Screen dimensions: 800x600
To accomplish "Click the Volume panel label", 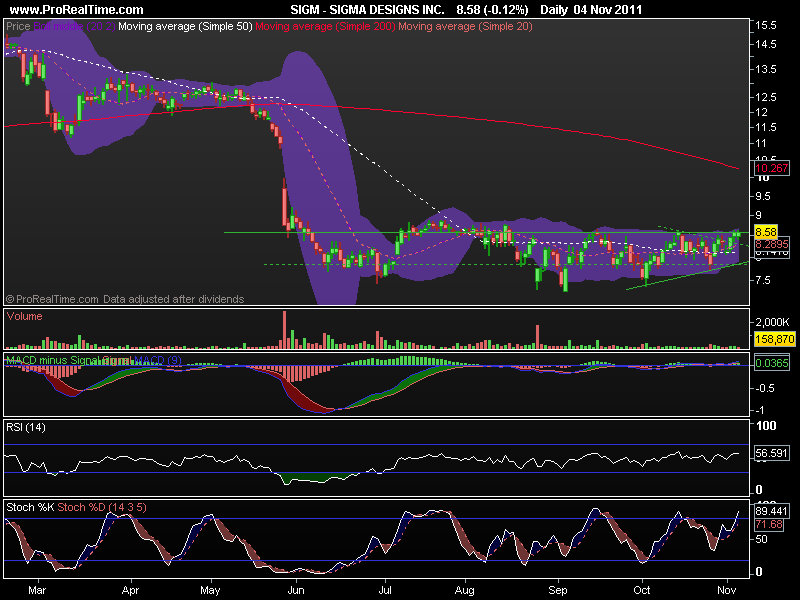I will coord(24,316).
